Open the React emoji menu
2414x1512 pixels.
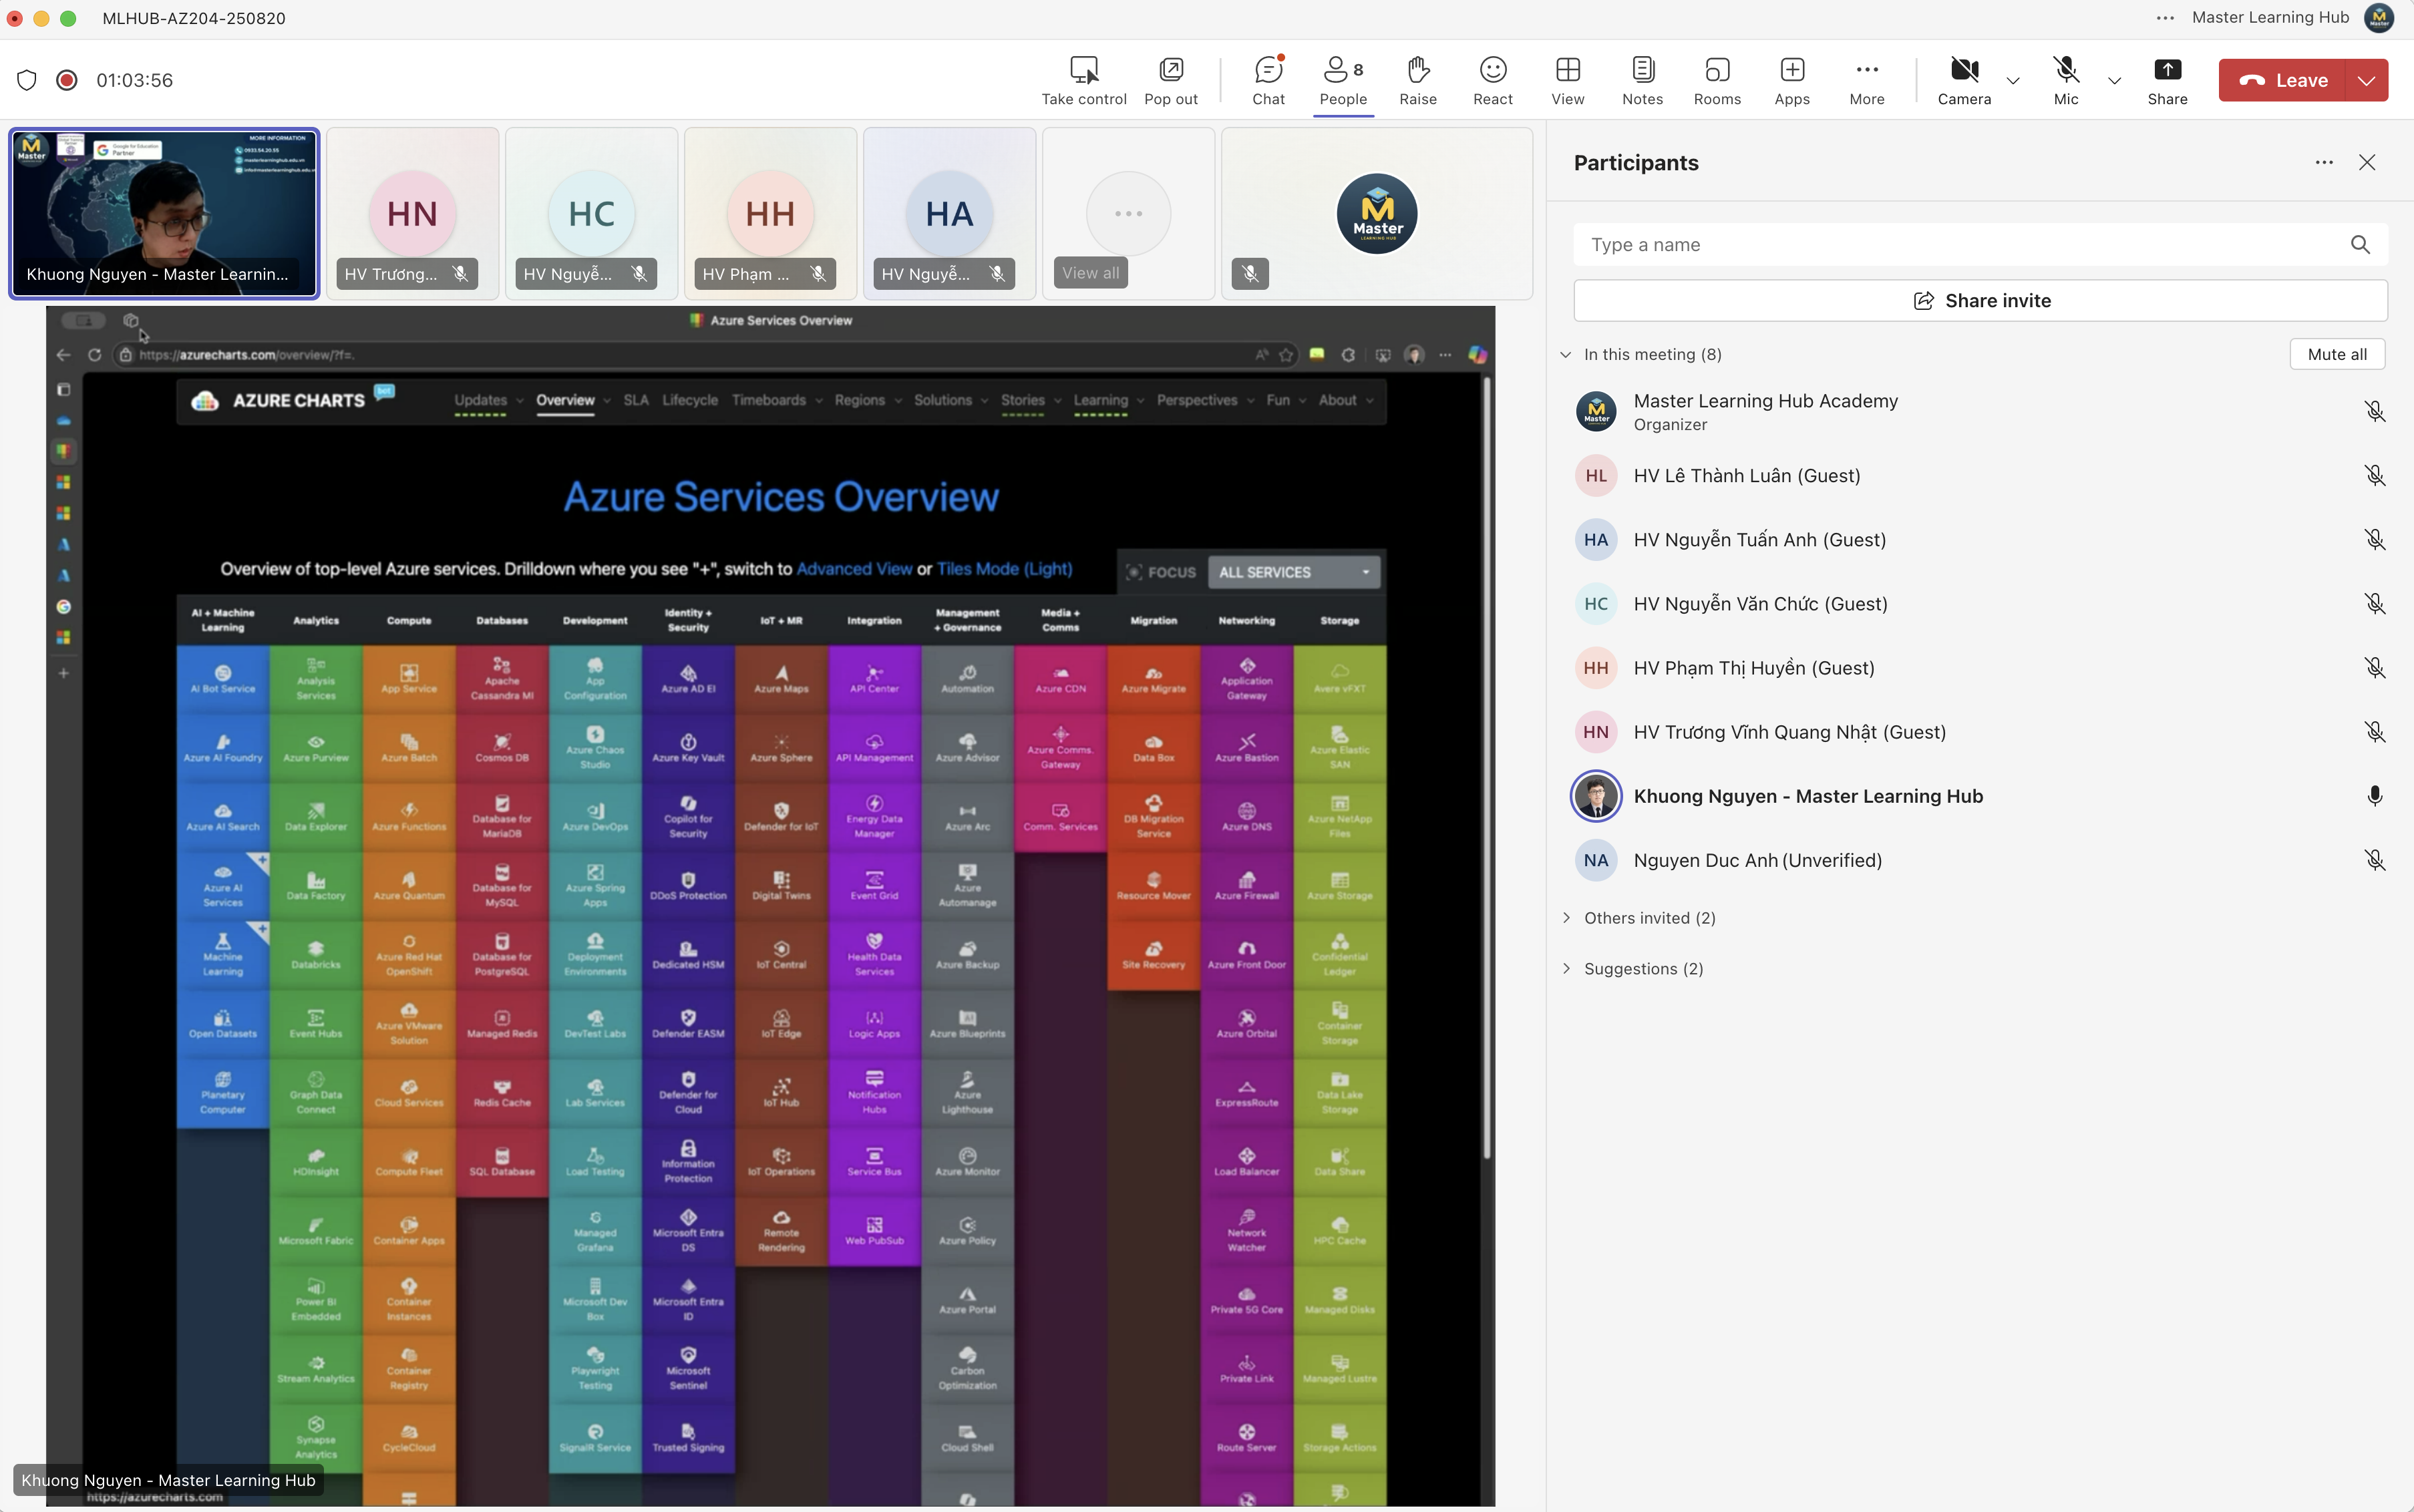click(x=1492, y=80)
